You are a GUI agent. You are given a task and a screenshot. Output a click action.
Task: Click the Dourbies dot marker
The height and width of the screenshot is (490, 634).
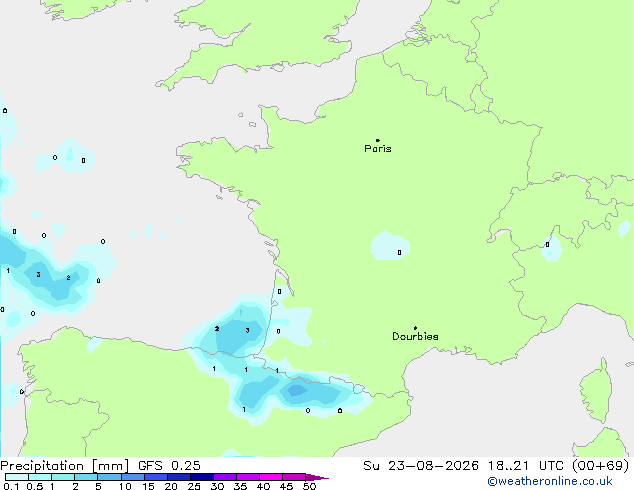click(415, 328)
